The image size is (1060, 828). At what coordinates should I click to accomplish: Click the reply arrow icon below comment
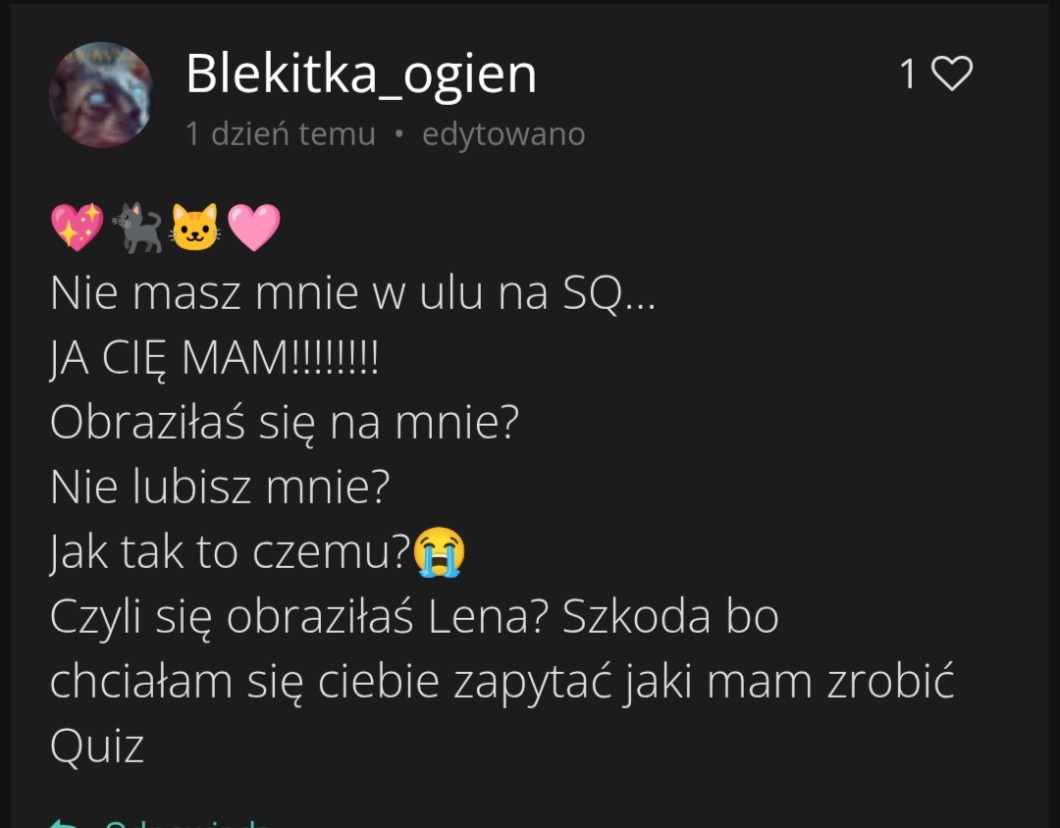(64, 823)
